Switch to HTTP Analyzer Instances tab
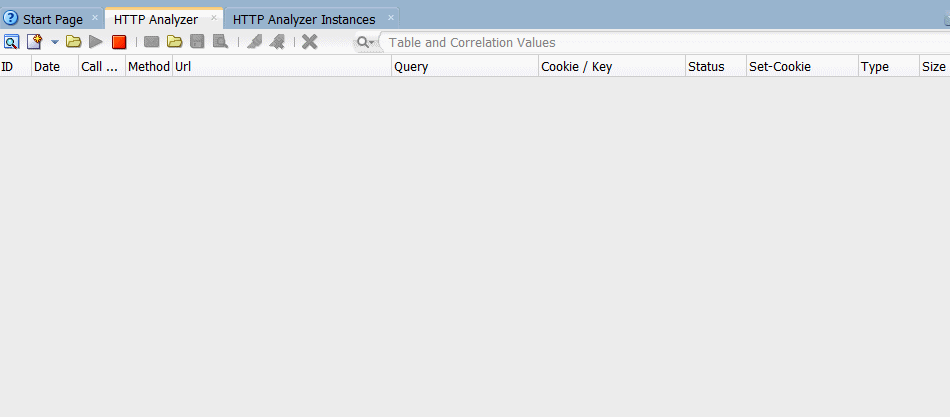This screenshot has height=417, width=950. (x=304, y=19)
